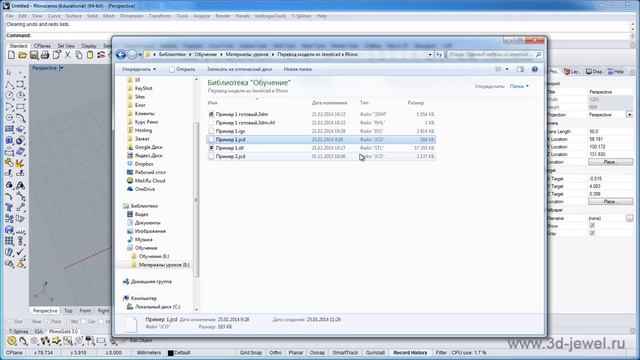Image resolution: width=640 pixels, height=360 pixels.
Task: Click Новая папка button in Explorer
Action: pos(298,69)
